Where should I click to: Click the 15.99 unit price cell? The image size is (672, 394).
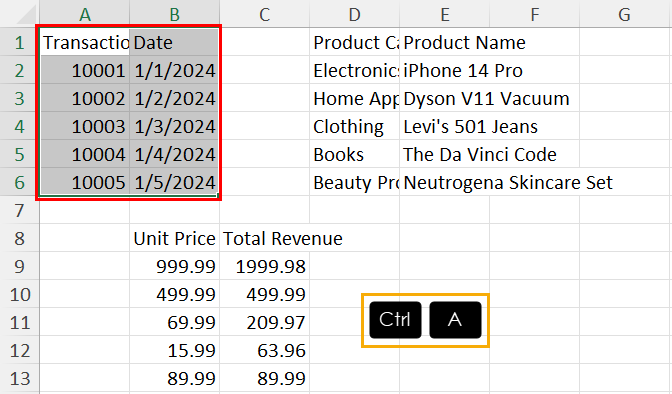(x=174, y=350)
